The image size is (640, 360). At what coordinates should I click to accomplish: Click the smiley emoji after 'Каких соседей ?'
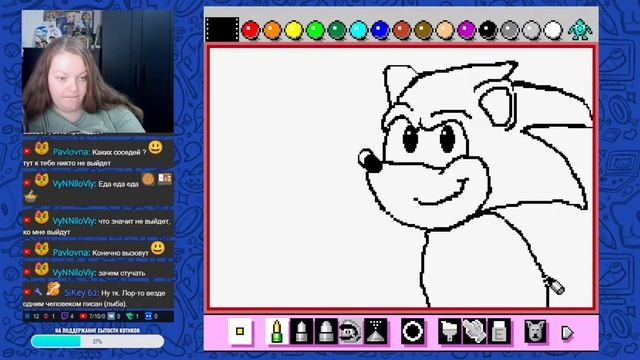[x=156, y=147]
